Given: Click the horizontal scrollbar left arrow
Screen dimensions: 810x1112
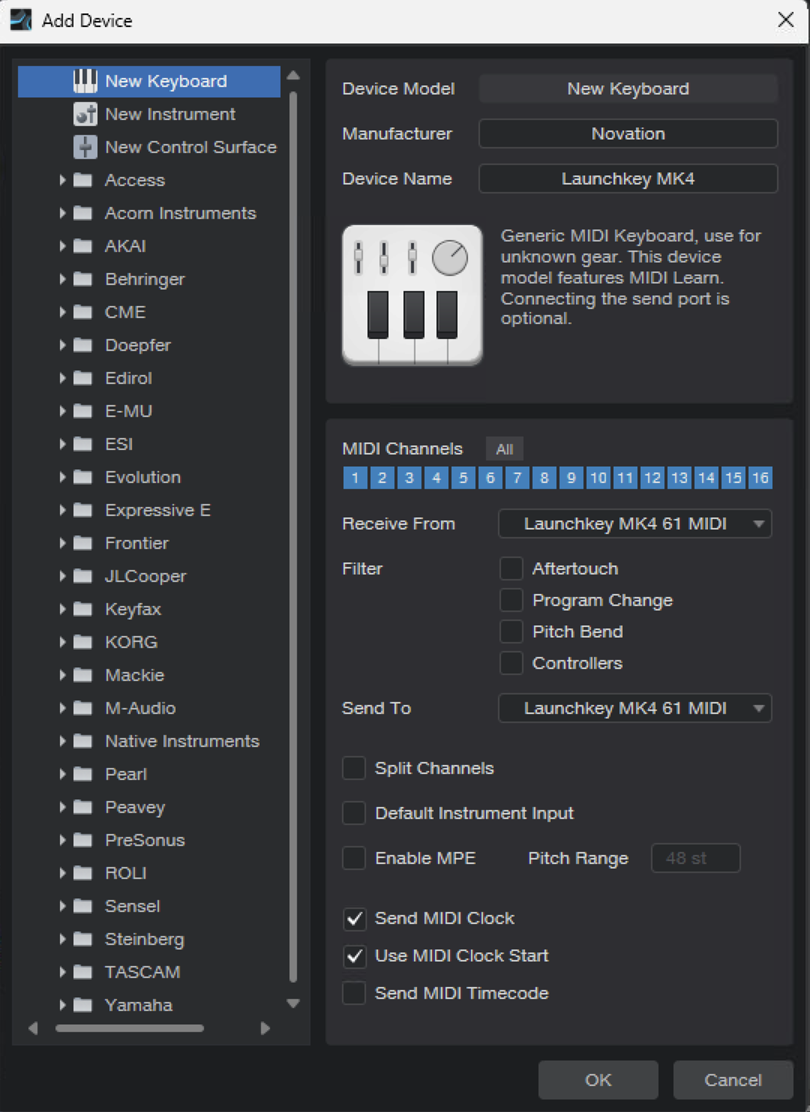Looking at the screenshot, I should (x=33, y=1028).
